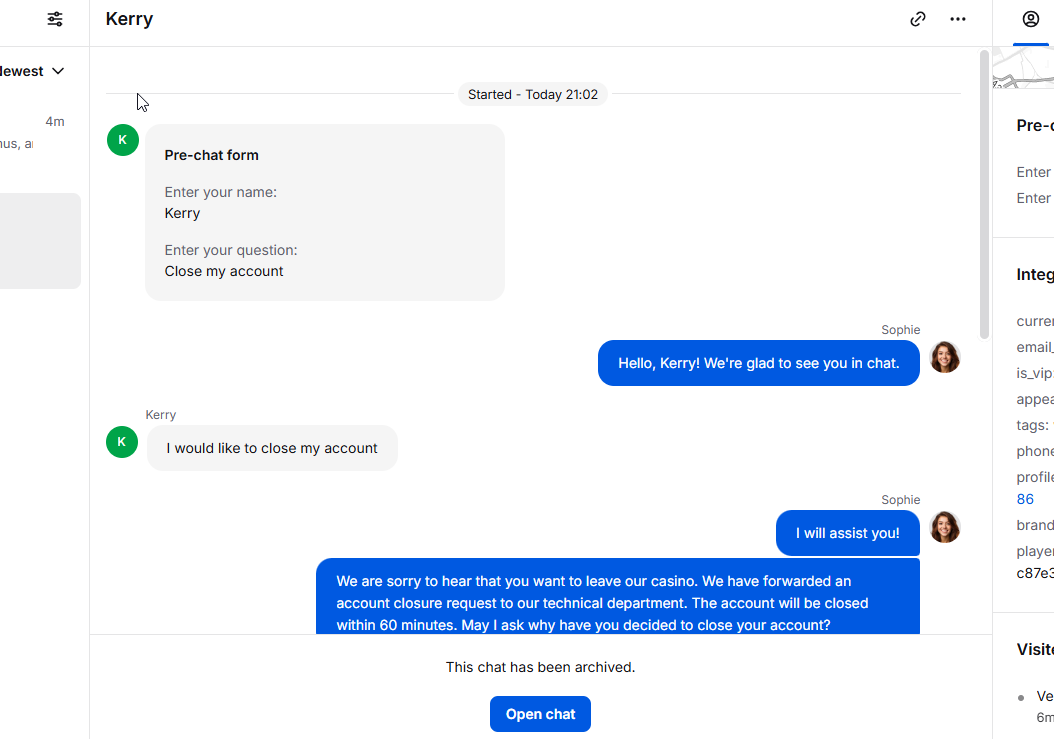Open the three-dots more options menu
This screenshot has height=739, width=1054.
[x=958, y=19]
